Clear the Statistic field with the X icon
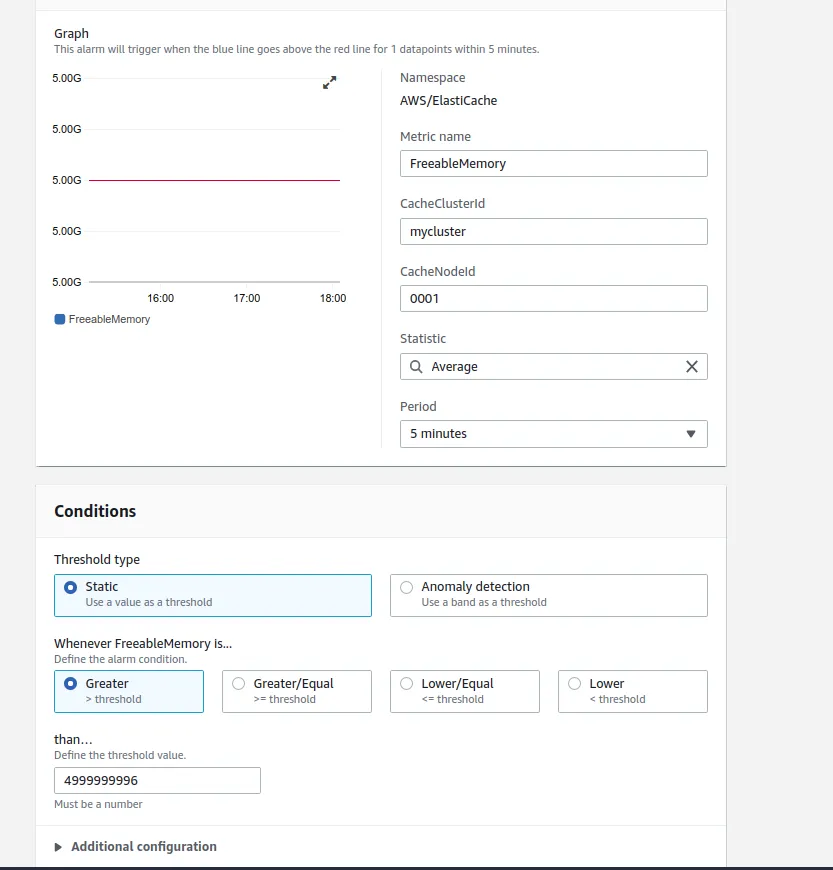 691,367
